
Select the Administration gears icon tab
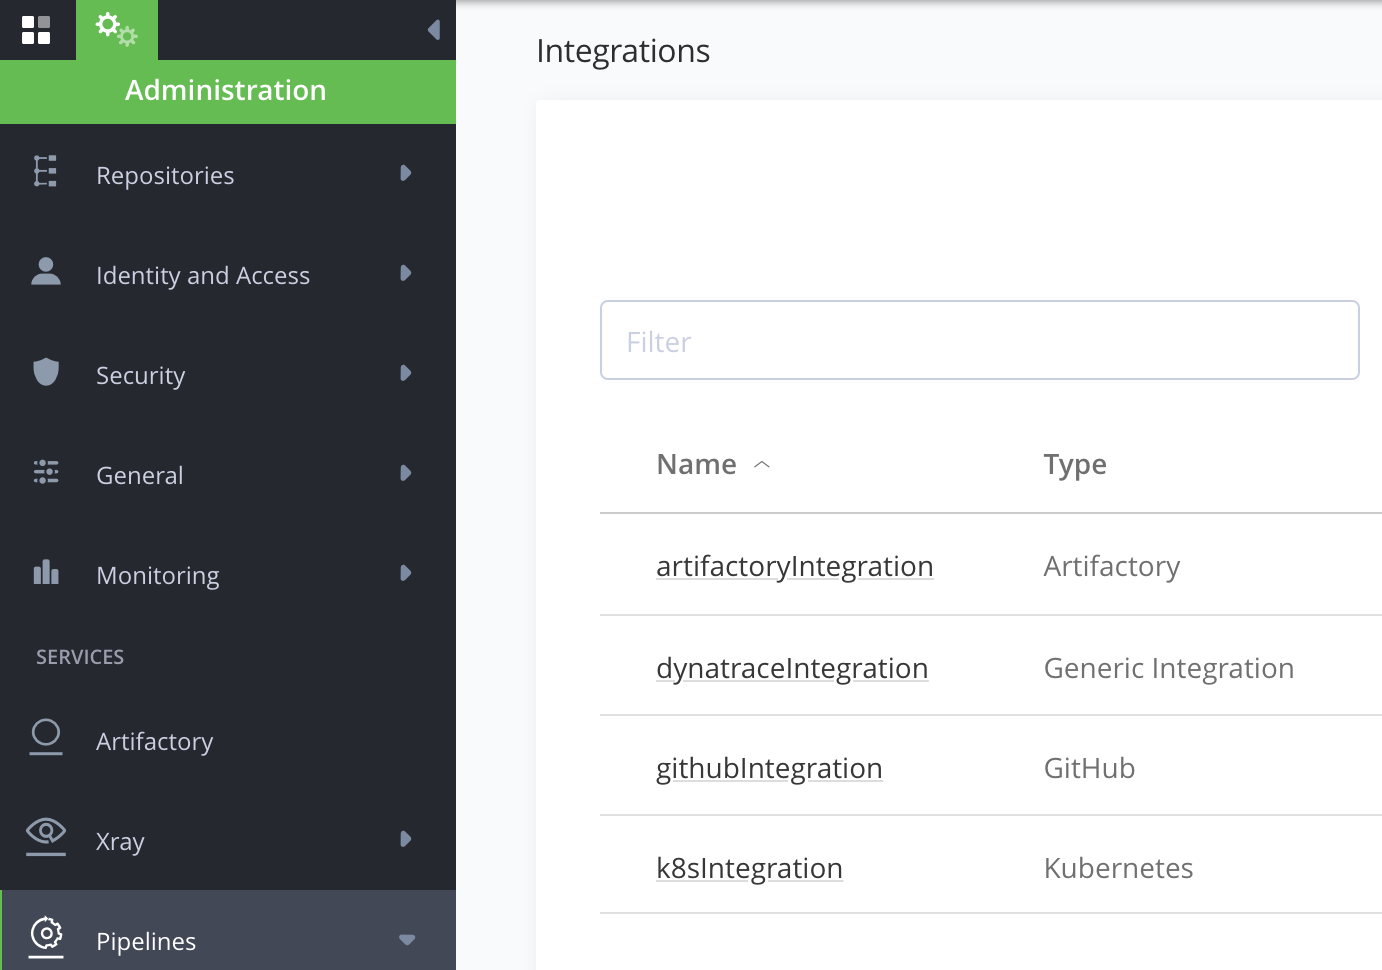click(116, 30)
